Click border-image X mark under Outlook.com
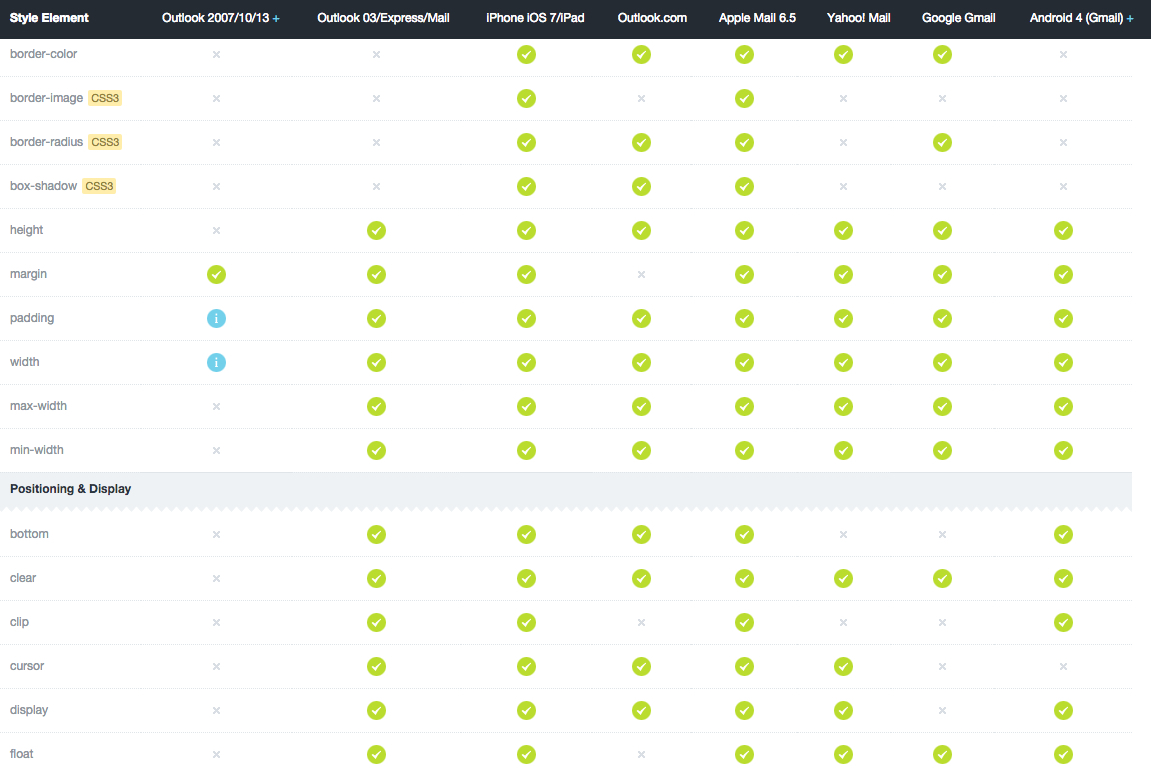Image resolution: width=1151 pixels, height=771 pixels. tap(642, 98)
